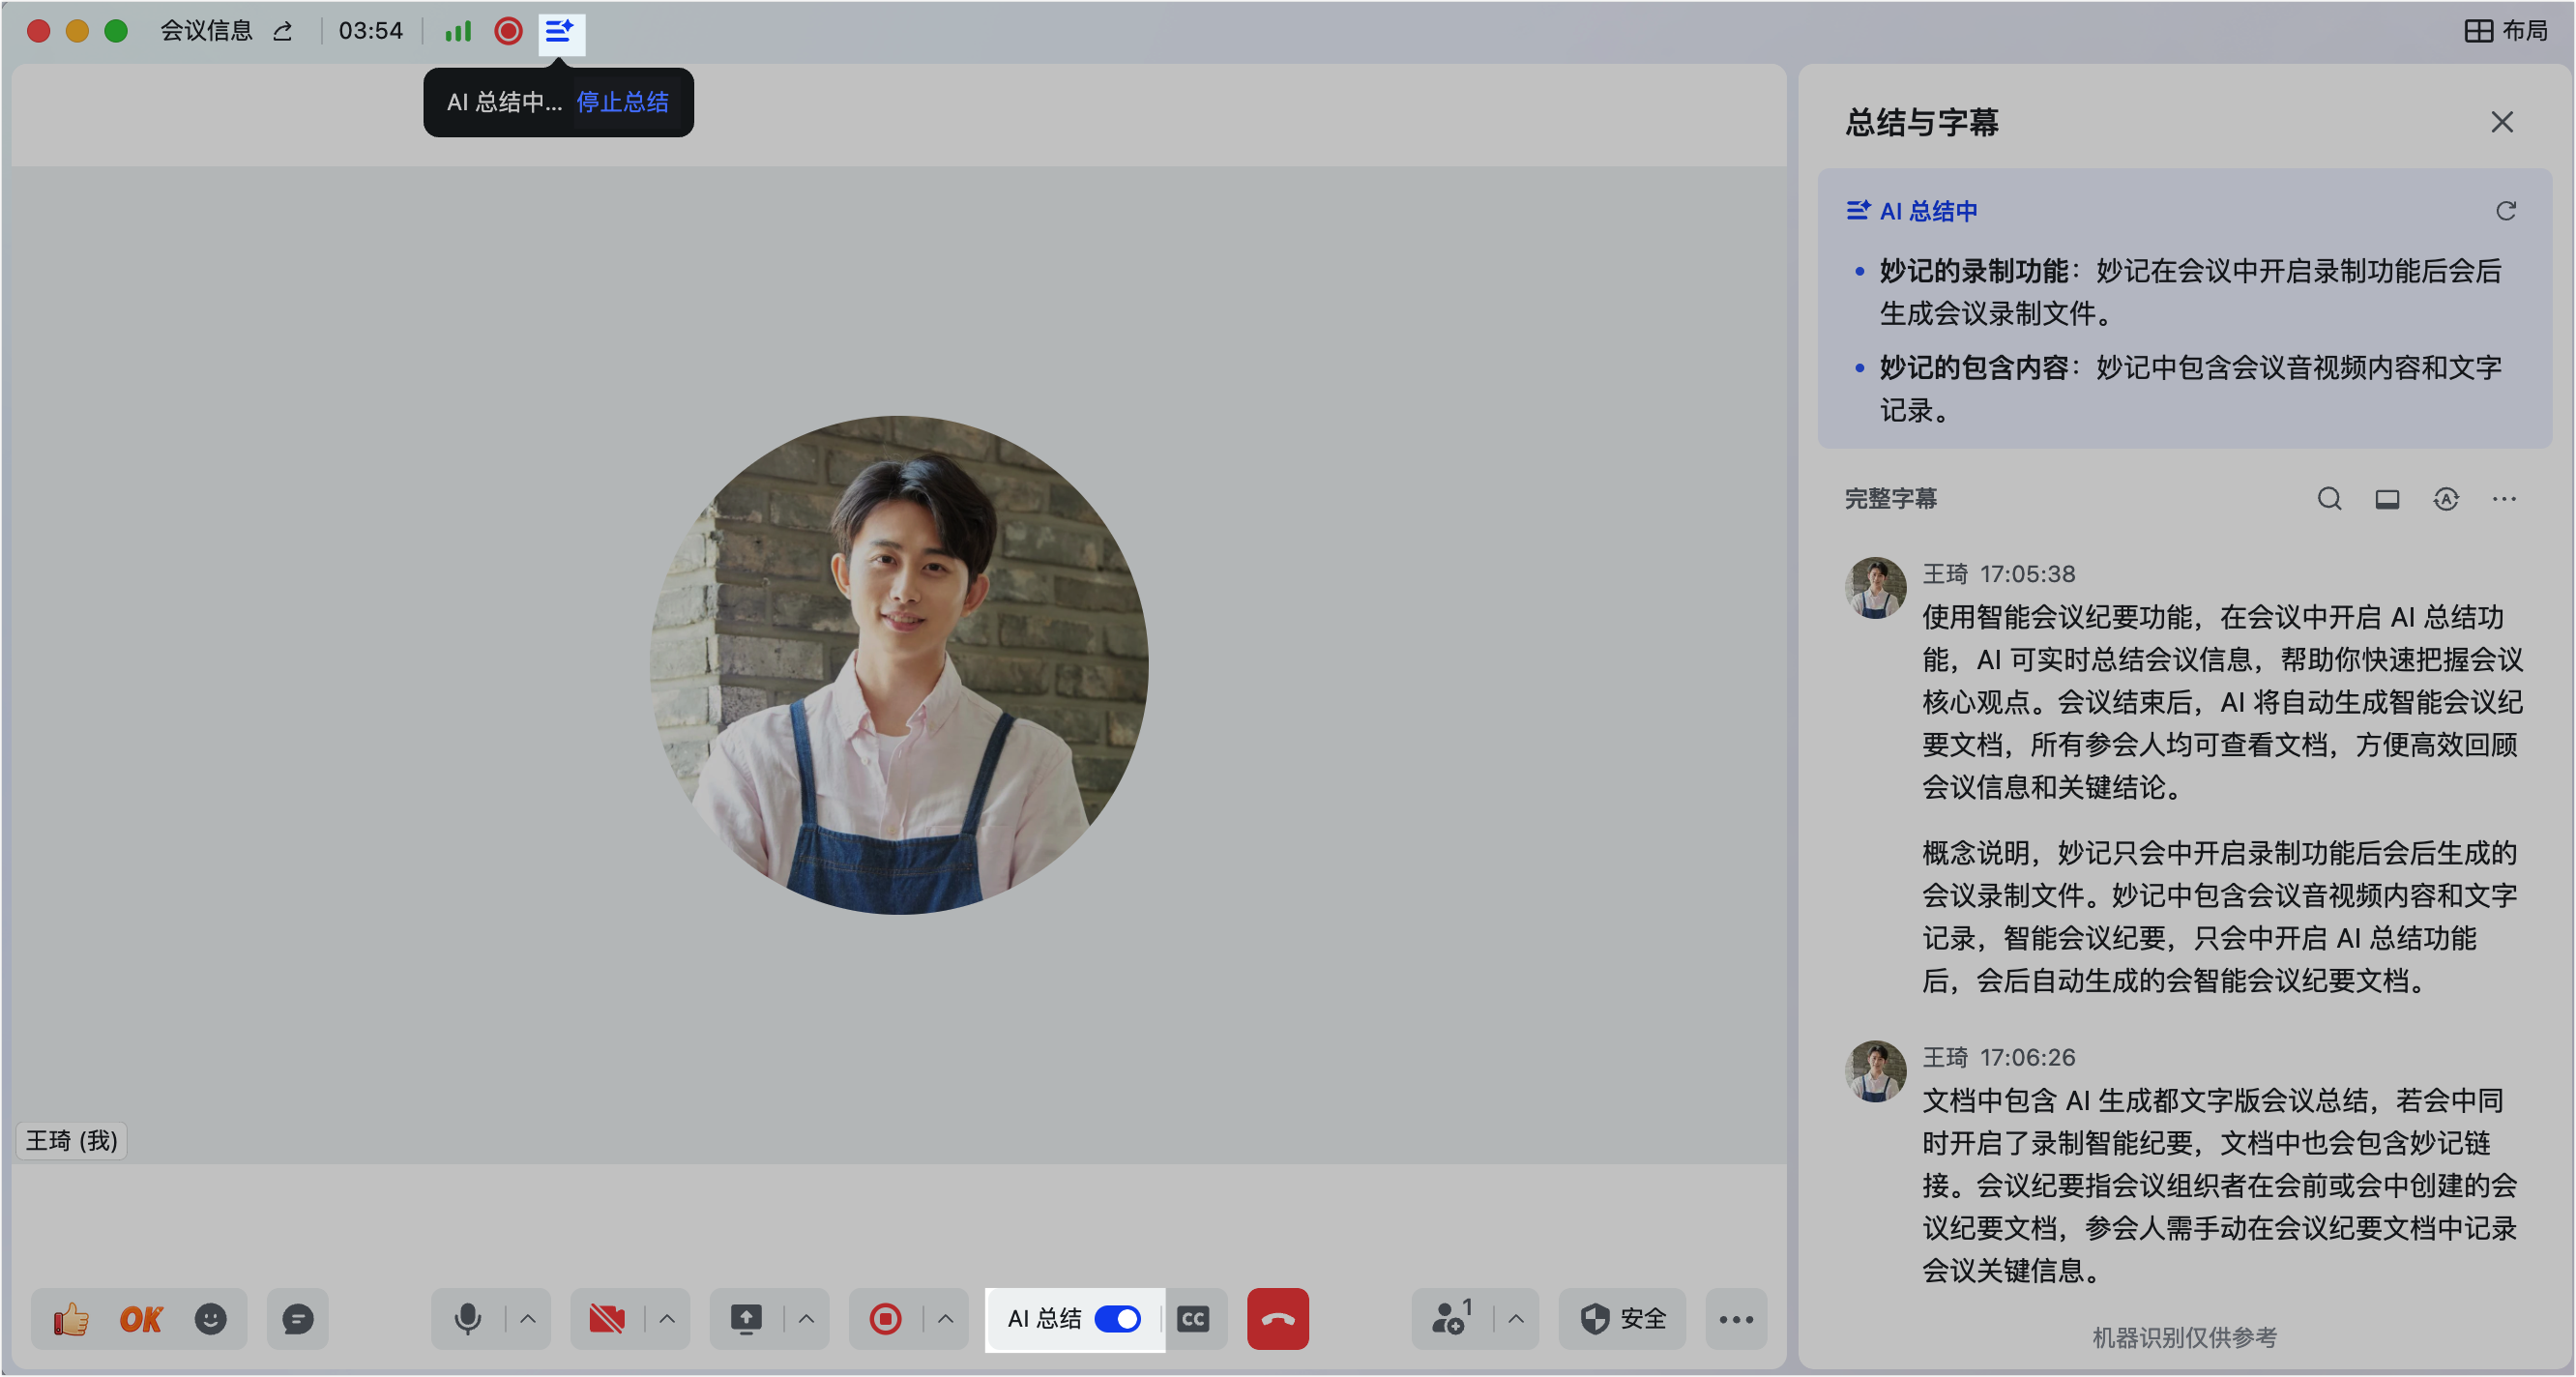Disable the AI 总结 toggle
The height and width of the screenshot is (1377, 2576).
pos(1119,1319)
